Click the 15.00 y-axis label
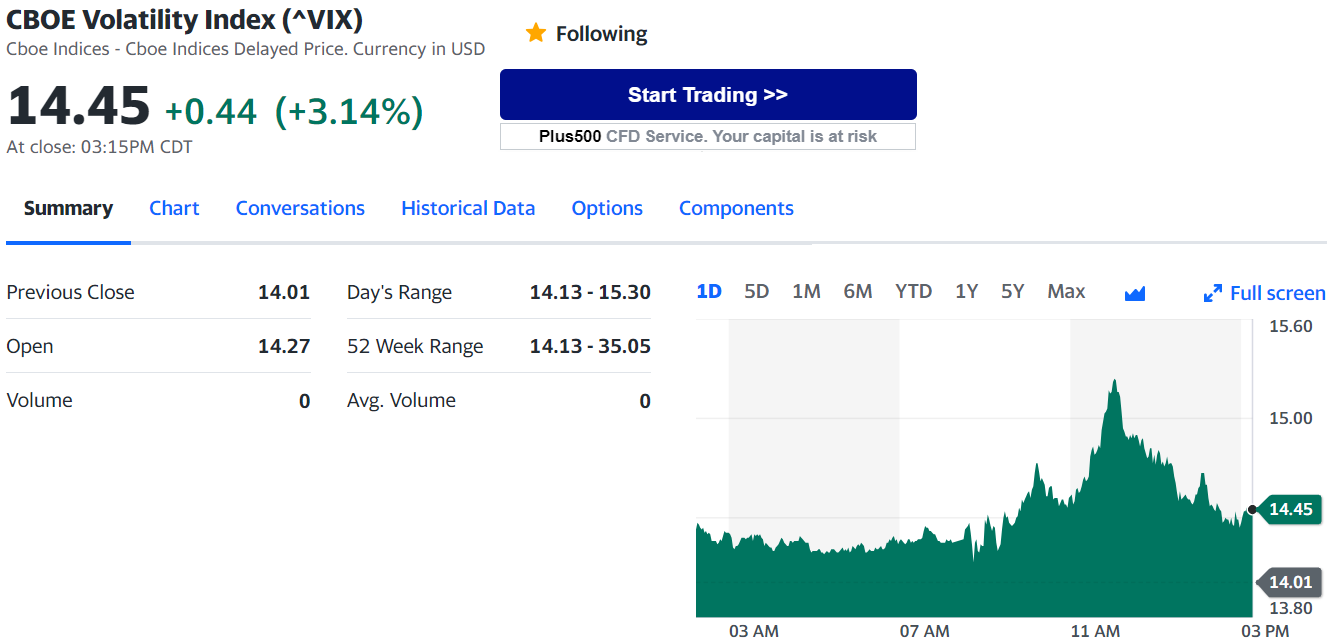1327x640 pixels. (1290, 417)
